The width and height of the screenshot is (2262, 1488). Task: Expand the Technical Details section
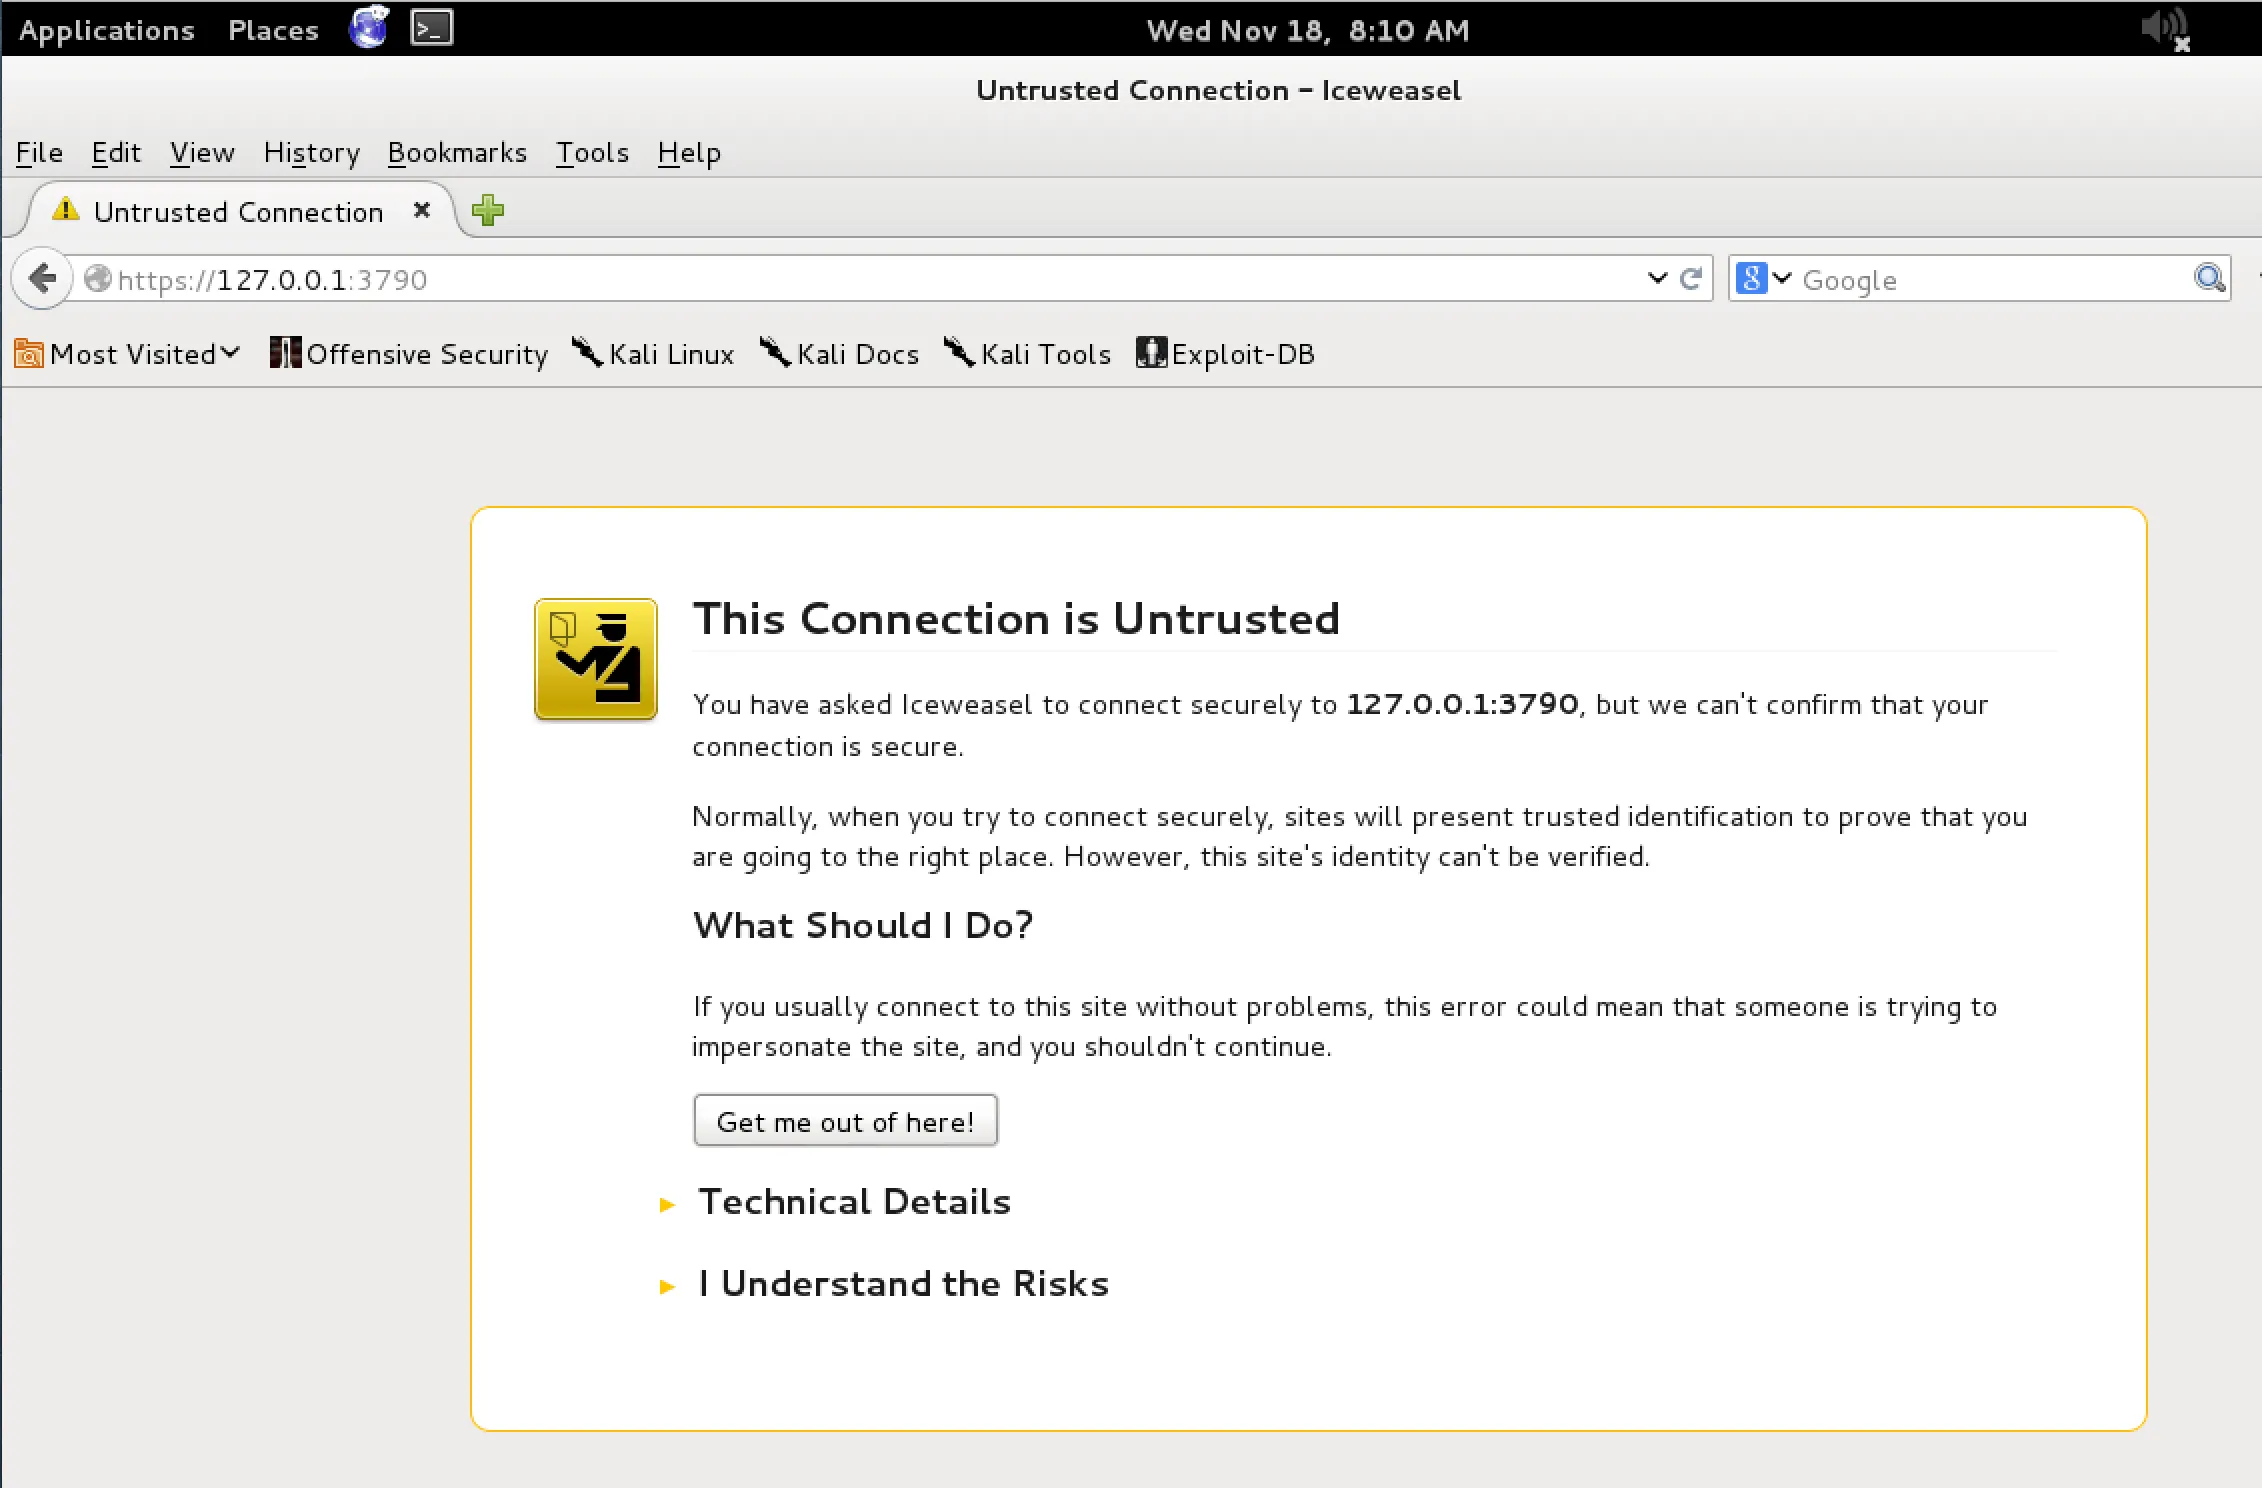[854, 1202]
